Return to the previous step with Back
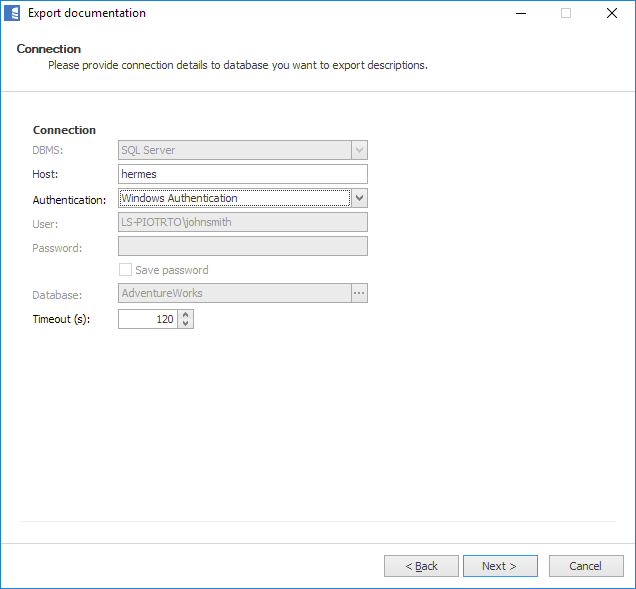Image resolution: width=636 pixels, height=589 pixels. pos(421,566)
